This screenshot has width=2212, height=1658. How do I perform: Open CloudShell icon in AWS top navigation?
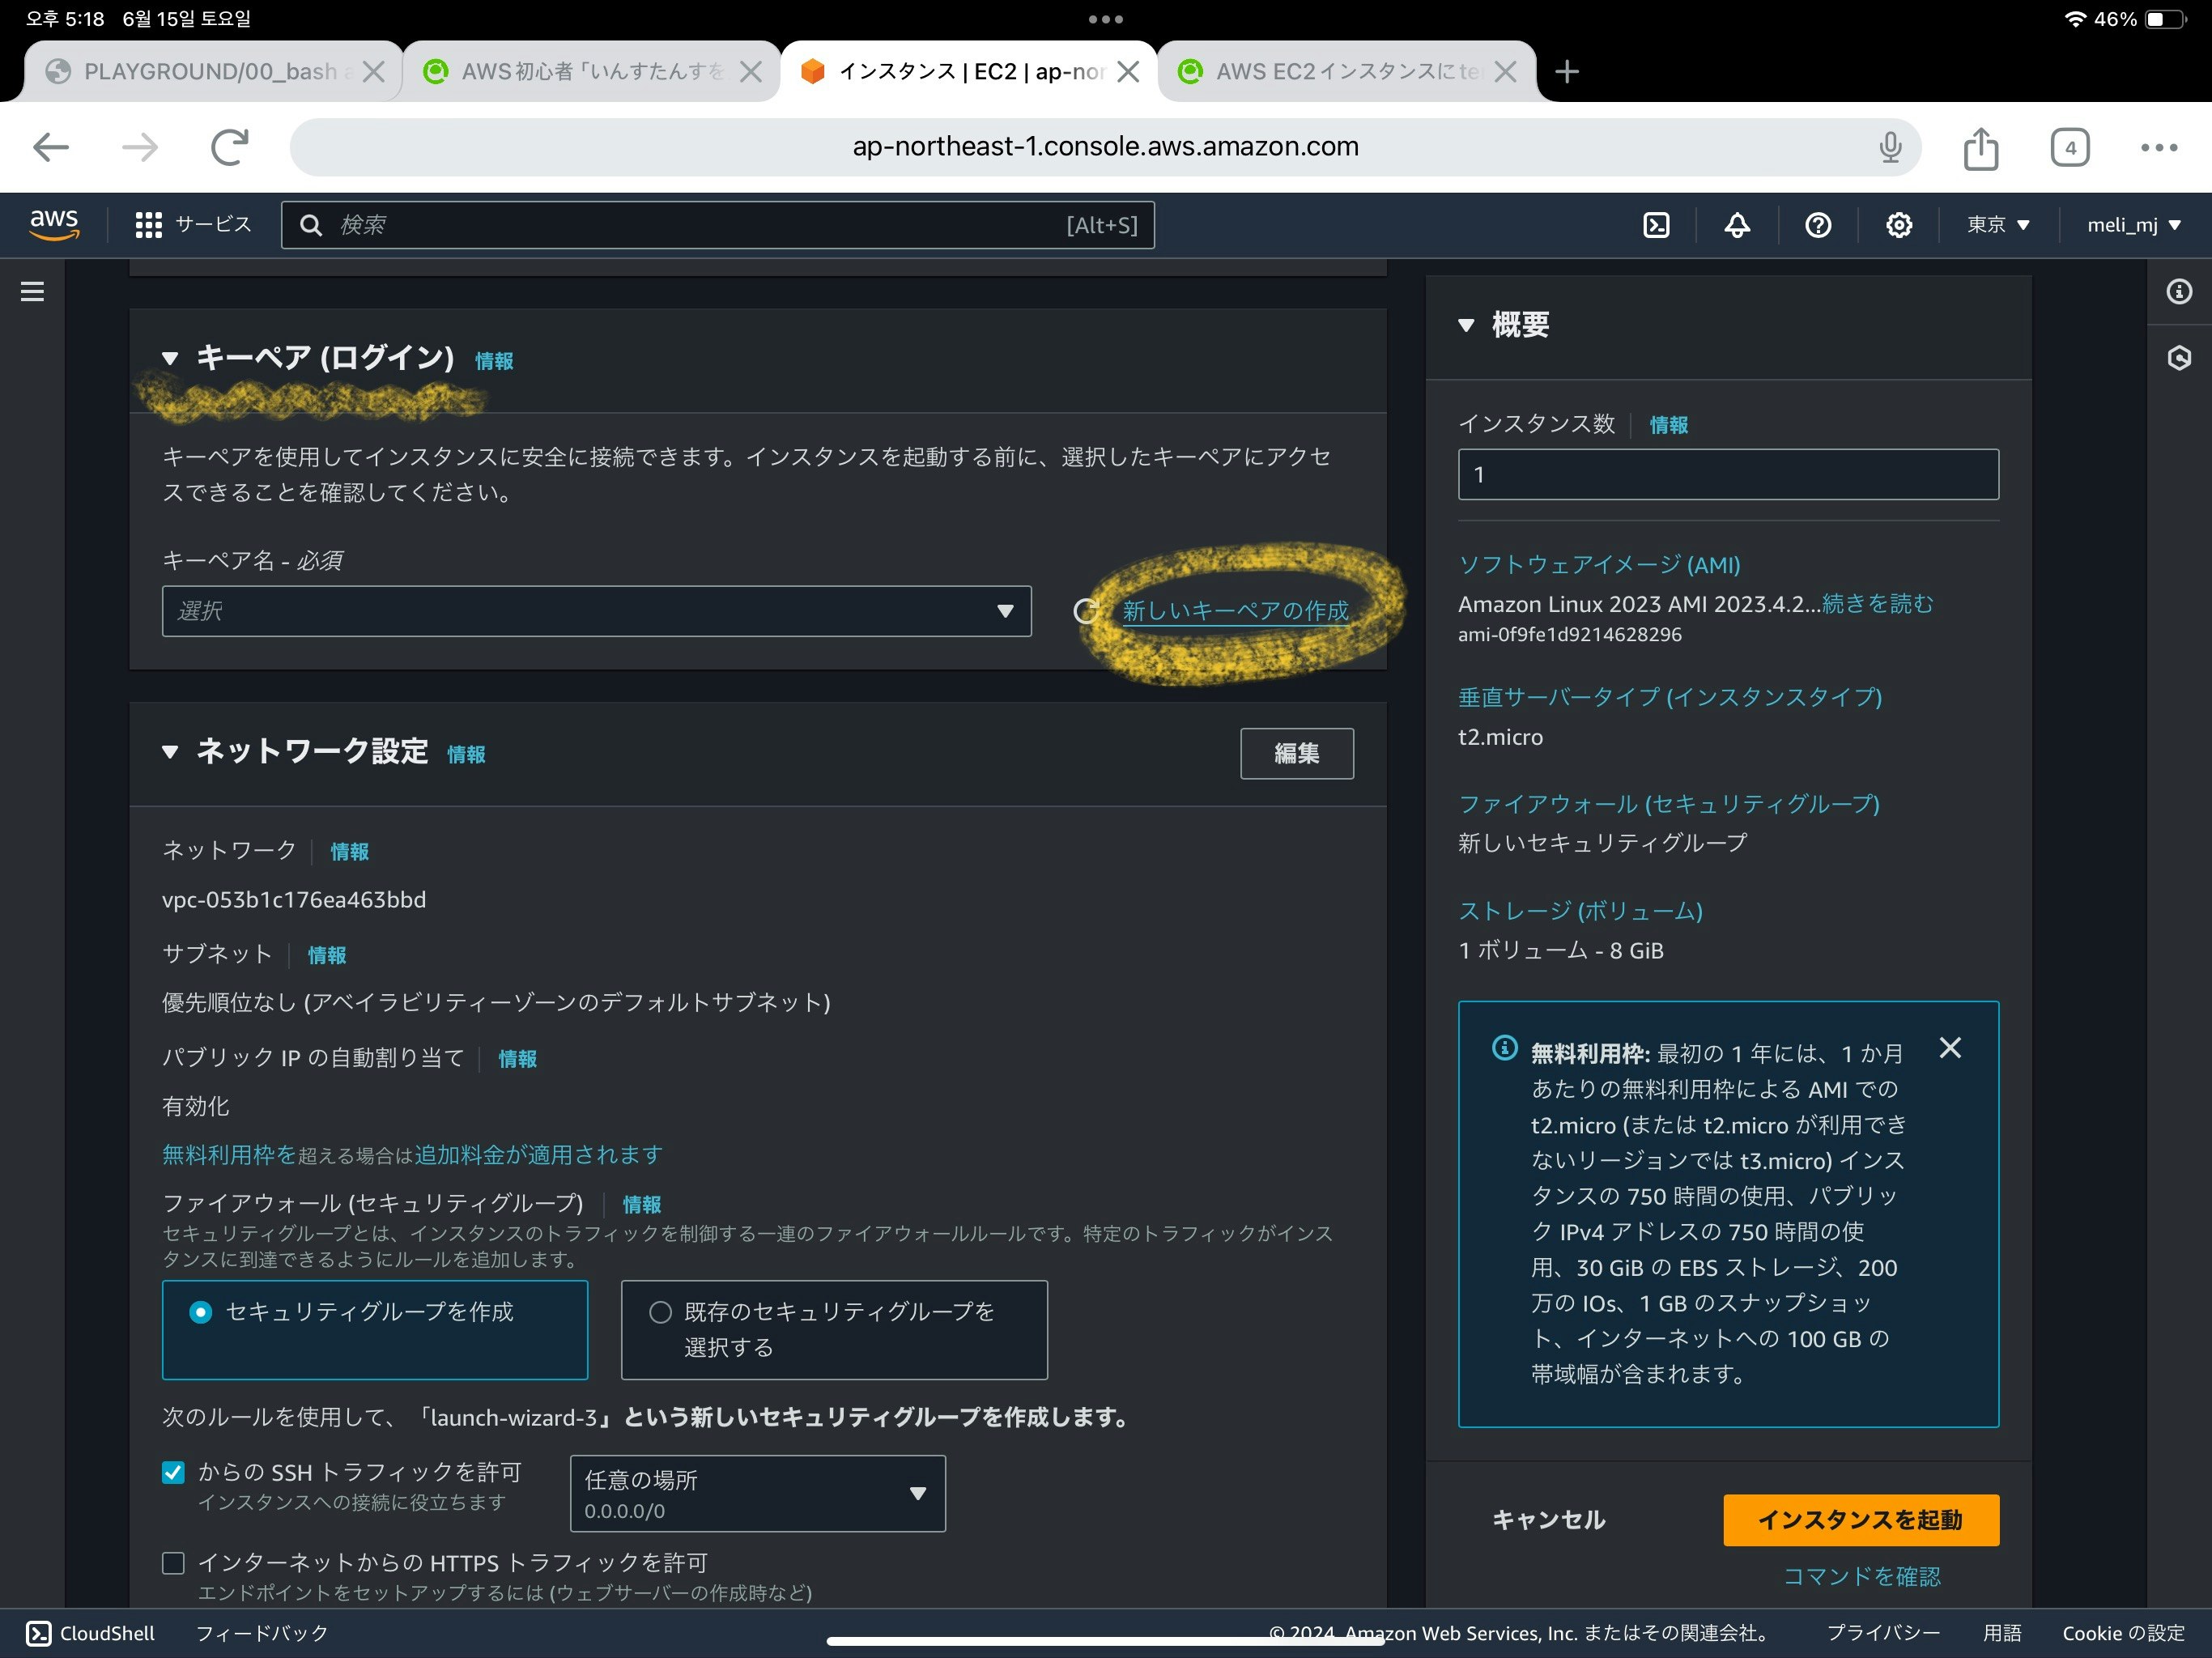(1656, 225)
